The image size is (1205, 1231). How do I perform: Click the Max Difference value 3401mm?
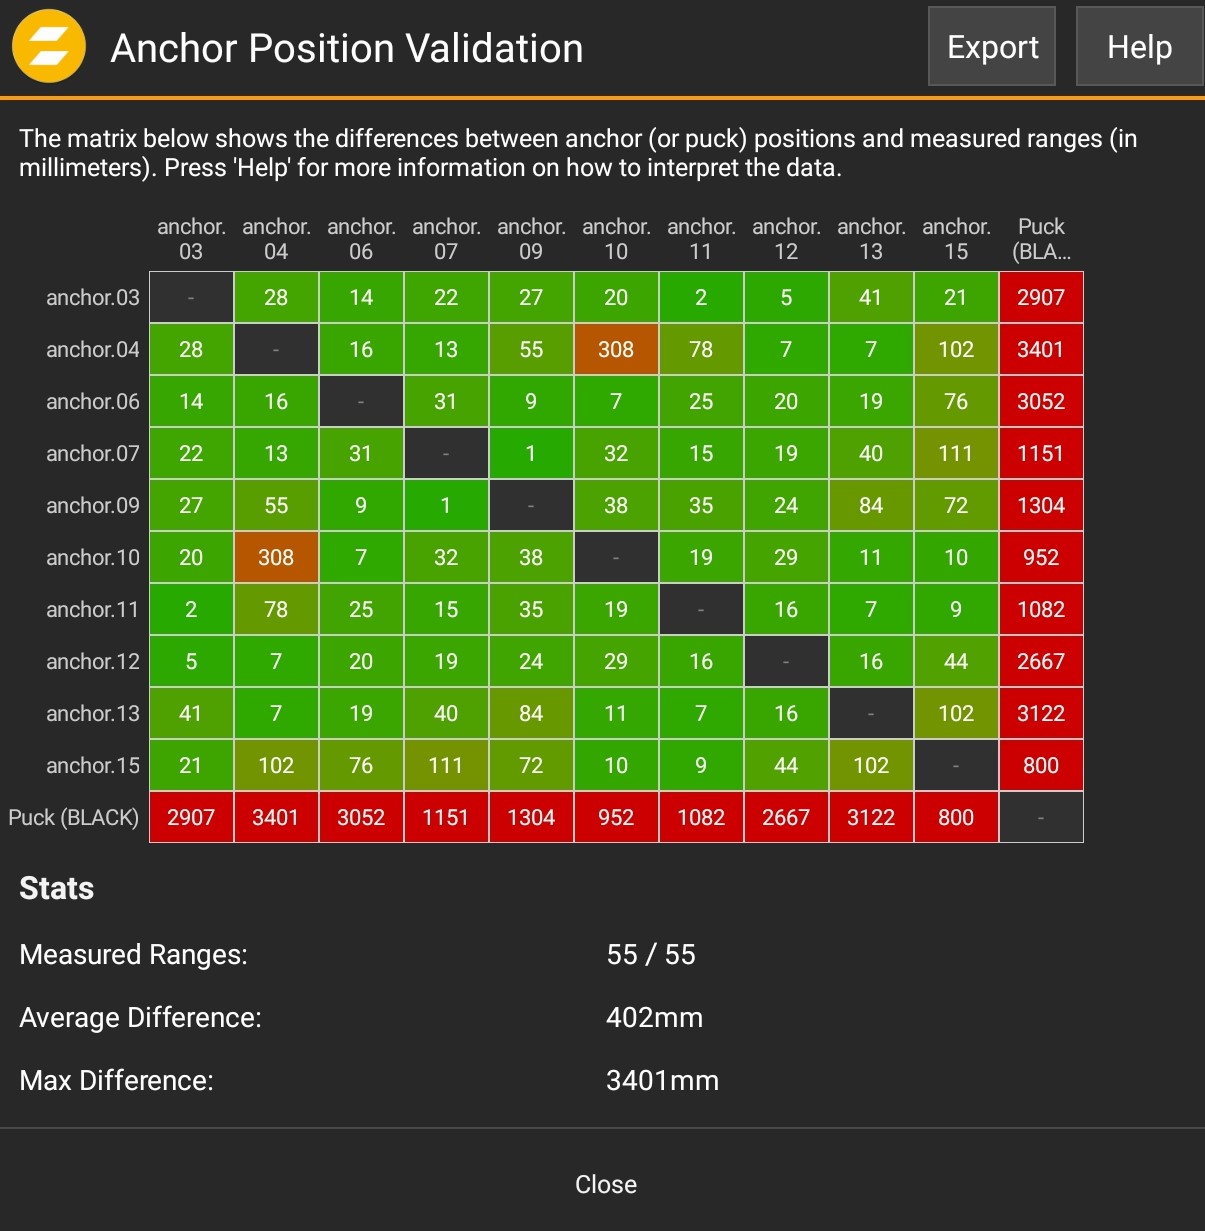tap(662, 1080)
